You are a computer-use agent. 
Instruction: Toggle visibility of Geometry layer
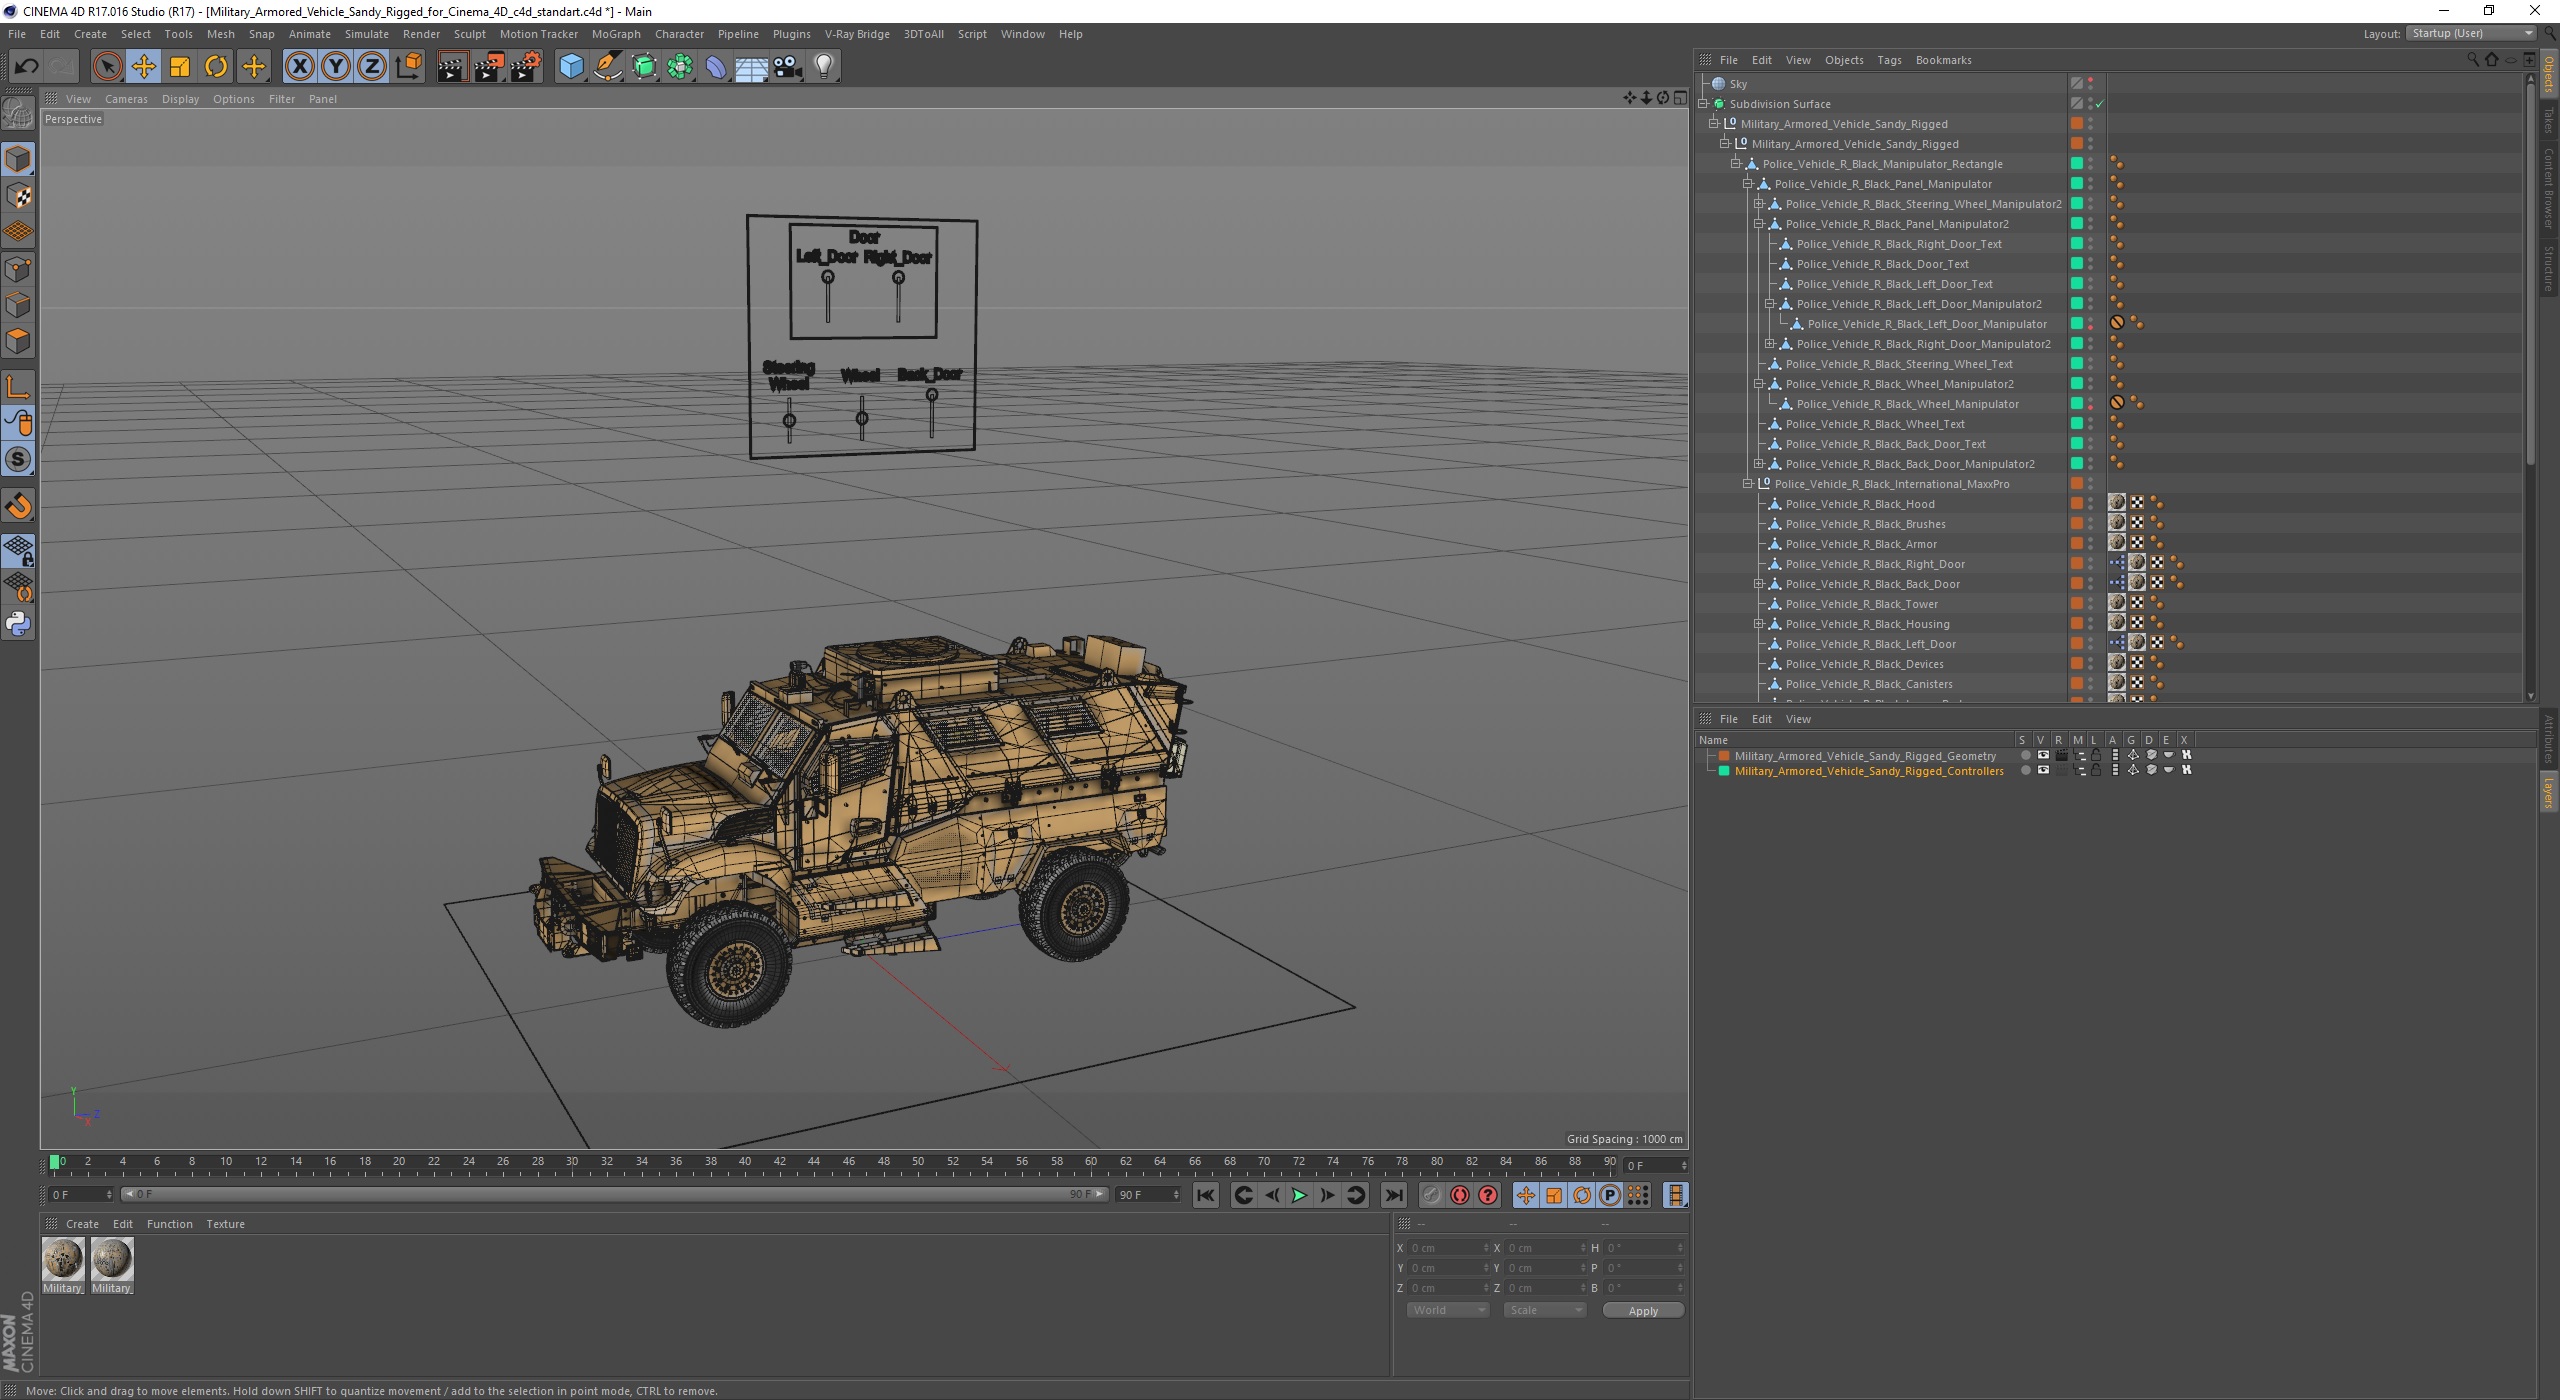coord(2043,756)
